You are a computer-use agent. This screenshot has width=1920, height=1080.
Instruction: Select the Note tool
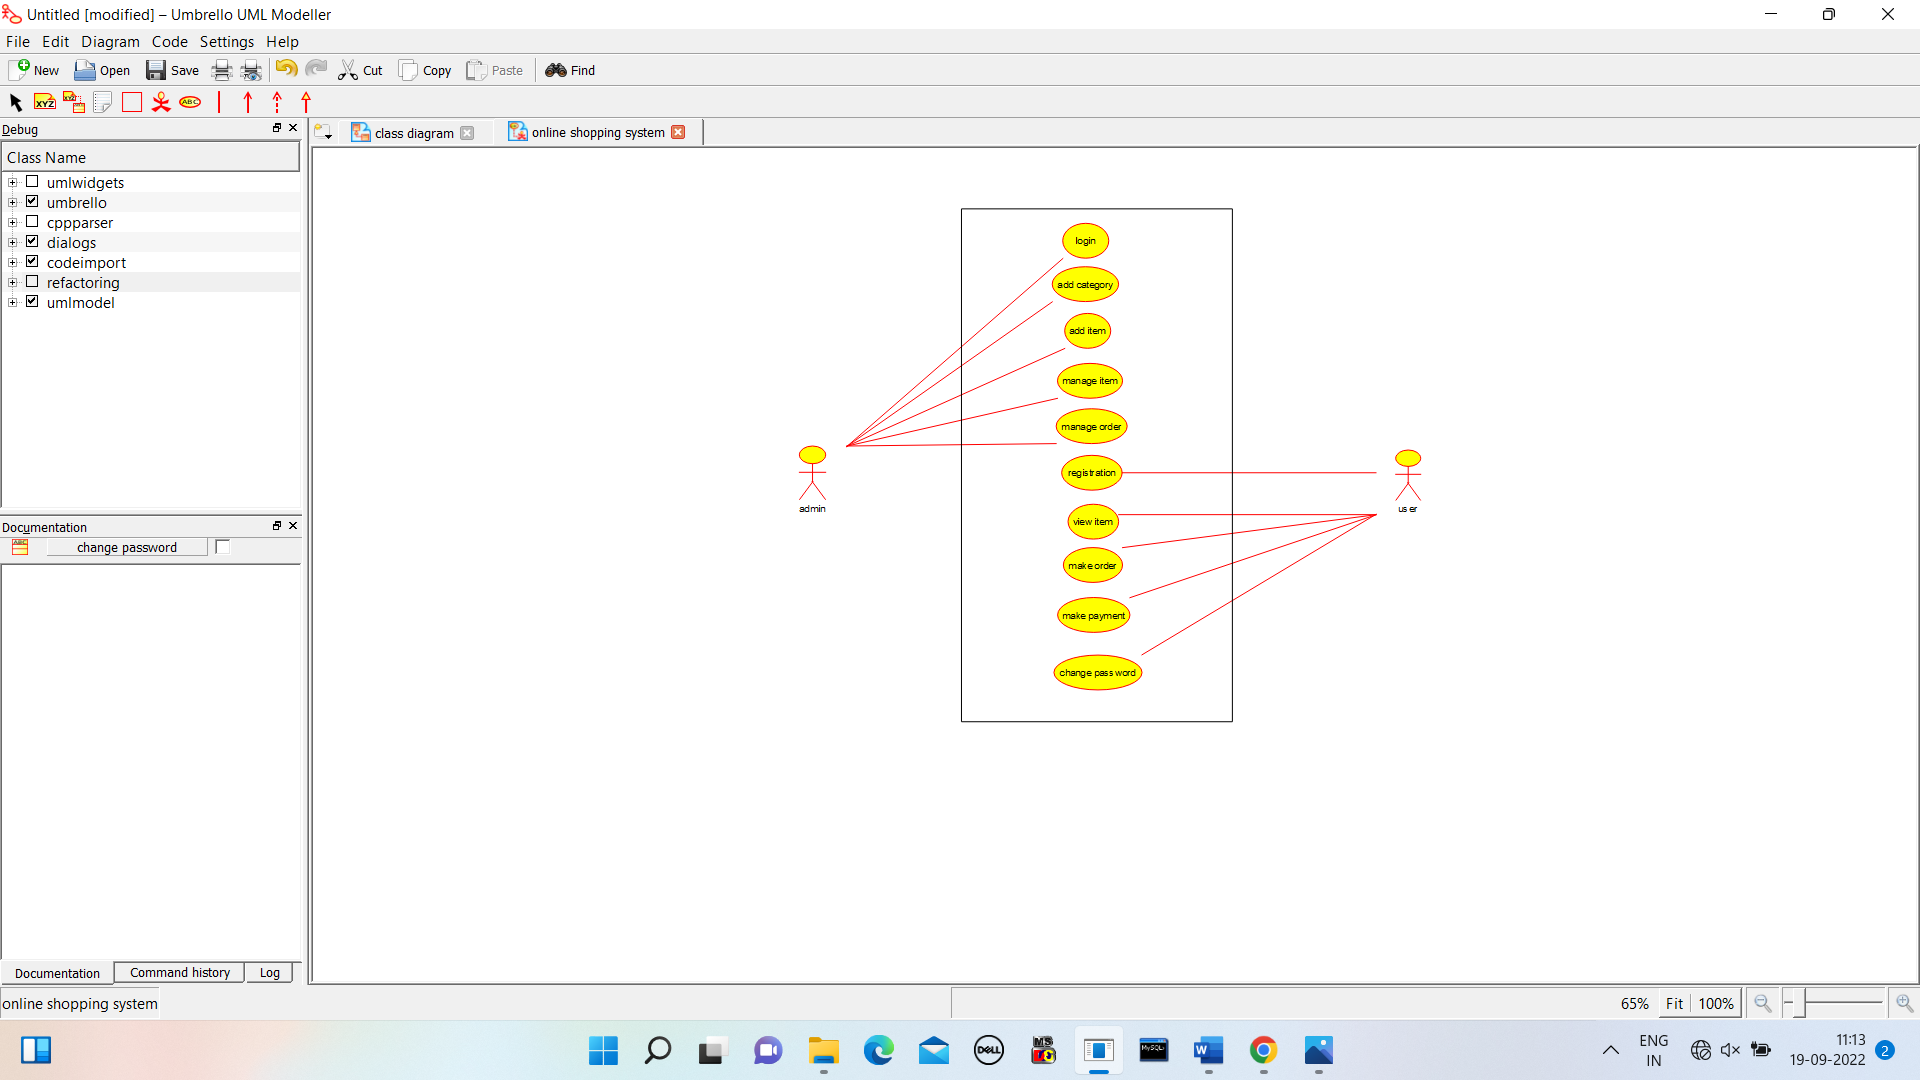click(102, 102)
